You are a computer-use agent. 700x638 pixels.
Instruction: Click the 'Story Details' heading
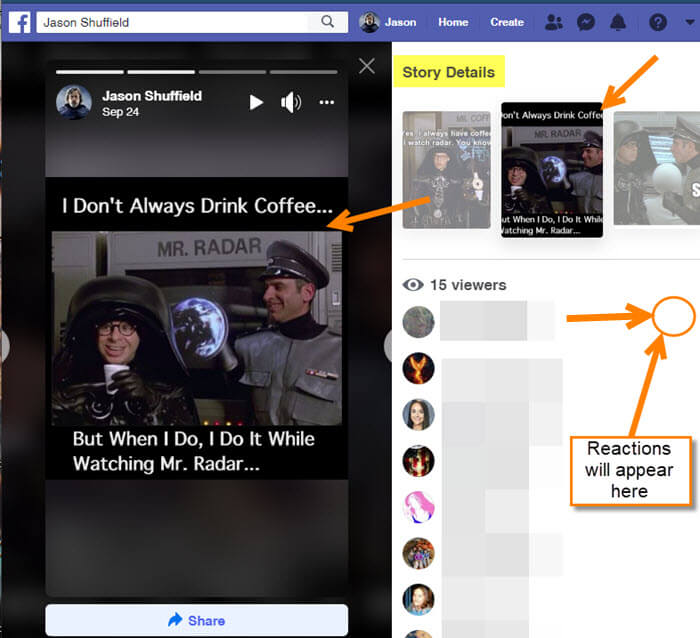click(x=449, y=72)
